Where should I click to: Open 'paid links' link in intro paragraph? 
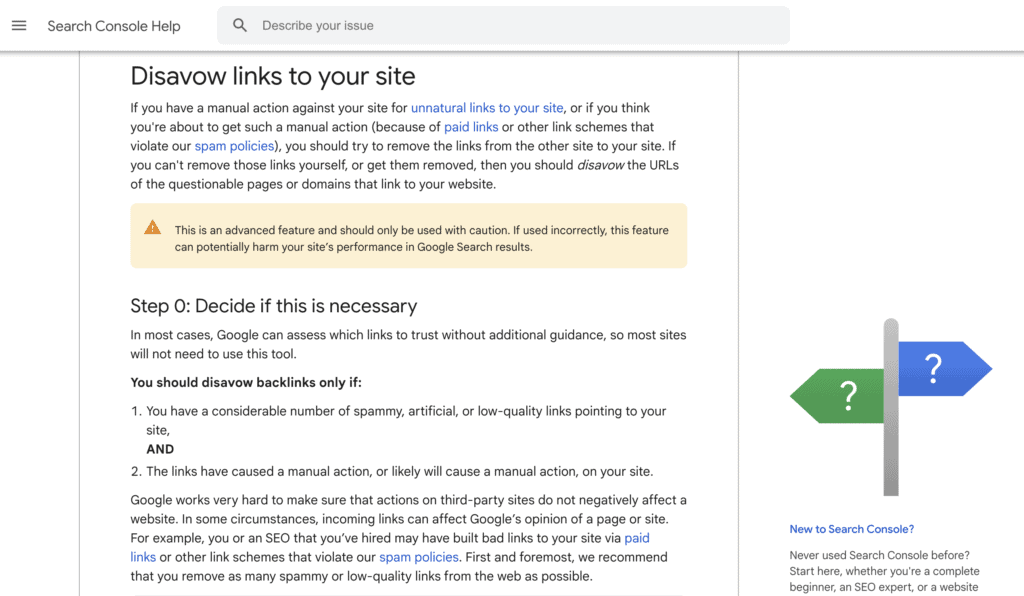(471, 127)
